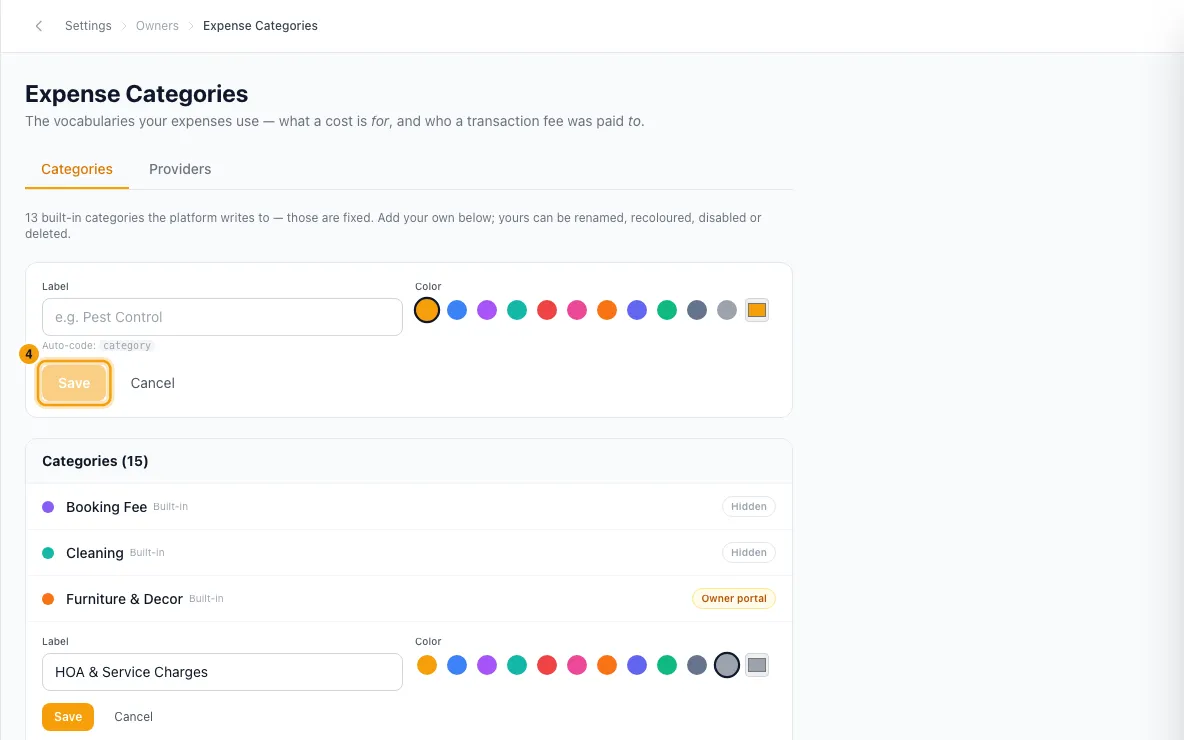Image resolution: width=1184 pixels, height=740 pixels.
Task: Select teal swatch for HOA & Service Charges
Action: coord(516,665)
